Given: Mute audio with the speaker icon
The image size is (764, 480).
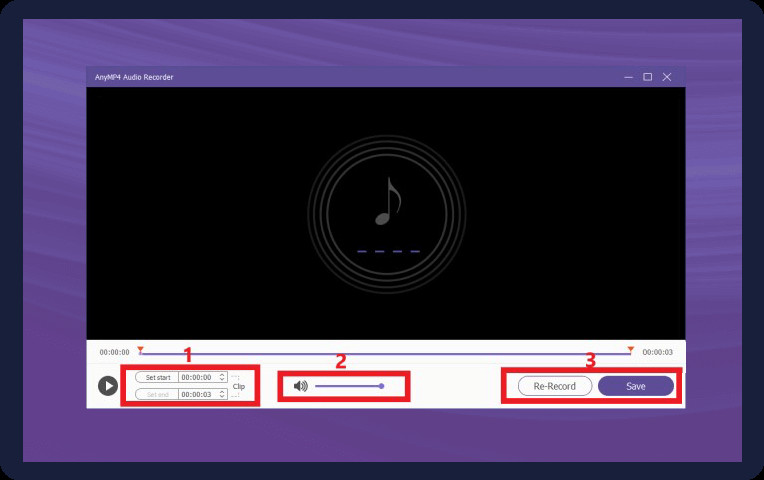Looking at the screenshot, I should tap(301, 386).
